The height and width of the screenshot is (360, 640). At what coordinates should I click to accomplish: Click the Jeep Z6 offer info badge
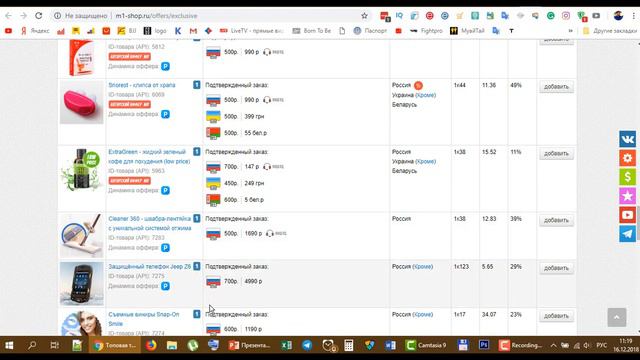tap(197, 266)
